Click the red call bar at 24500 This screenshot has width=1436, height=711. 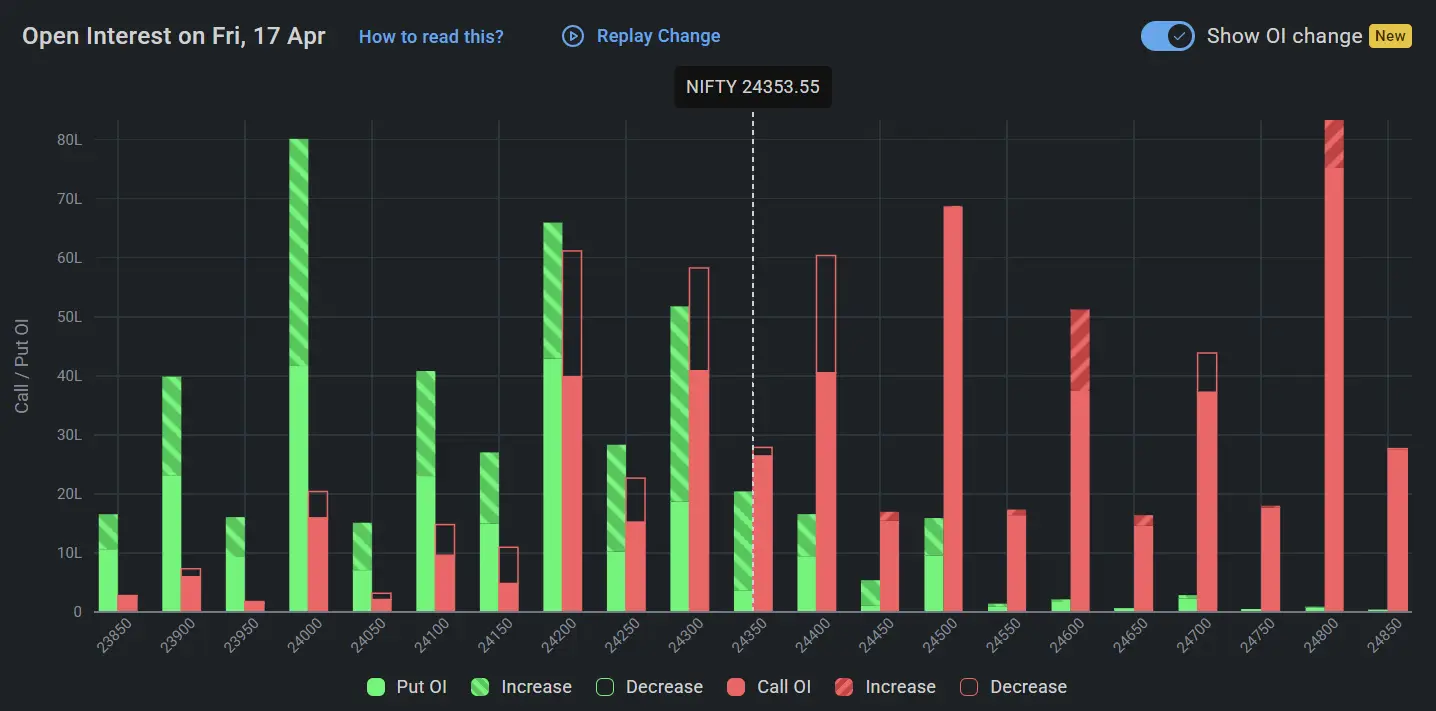953,420
